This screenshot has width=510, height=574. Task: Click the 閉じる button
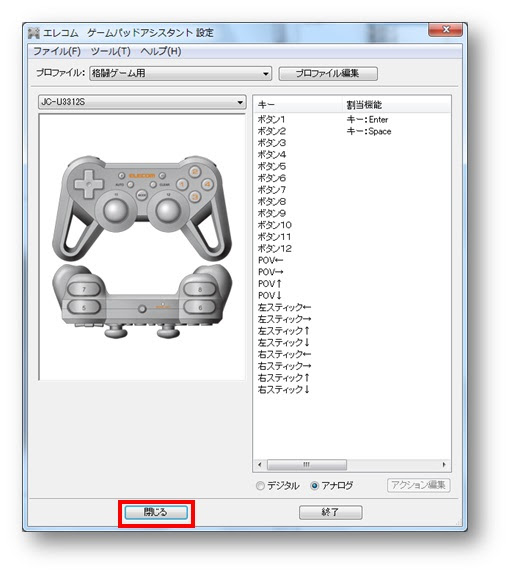pos(156,512)
